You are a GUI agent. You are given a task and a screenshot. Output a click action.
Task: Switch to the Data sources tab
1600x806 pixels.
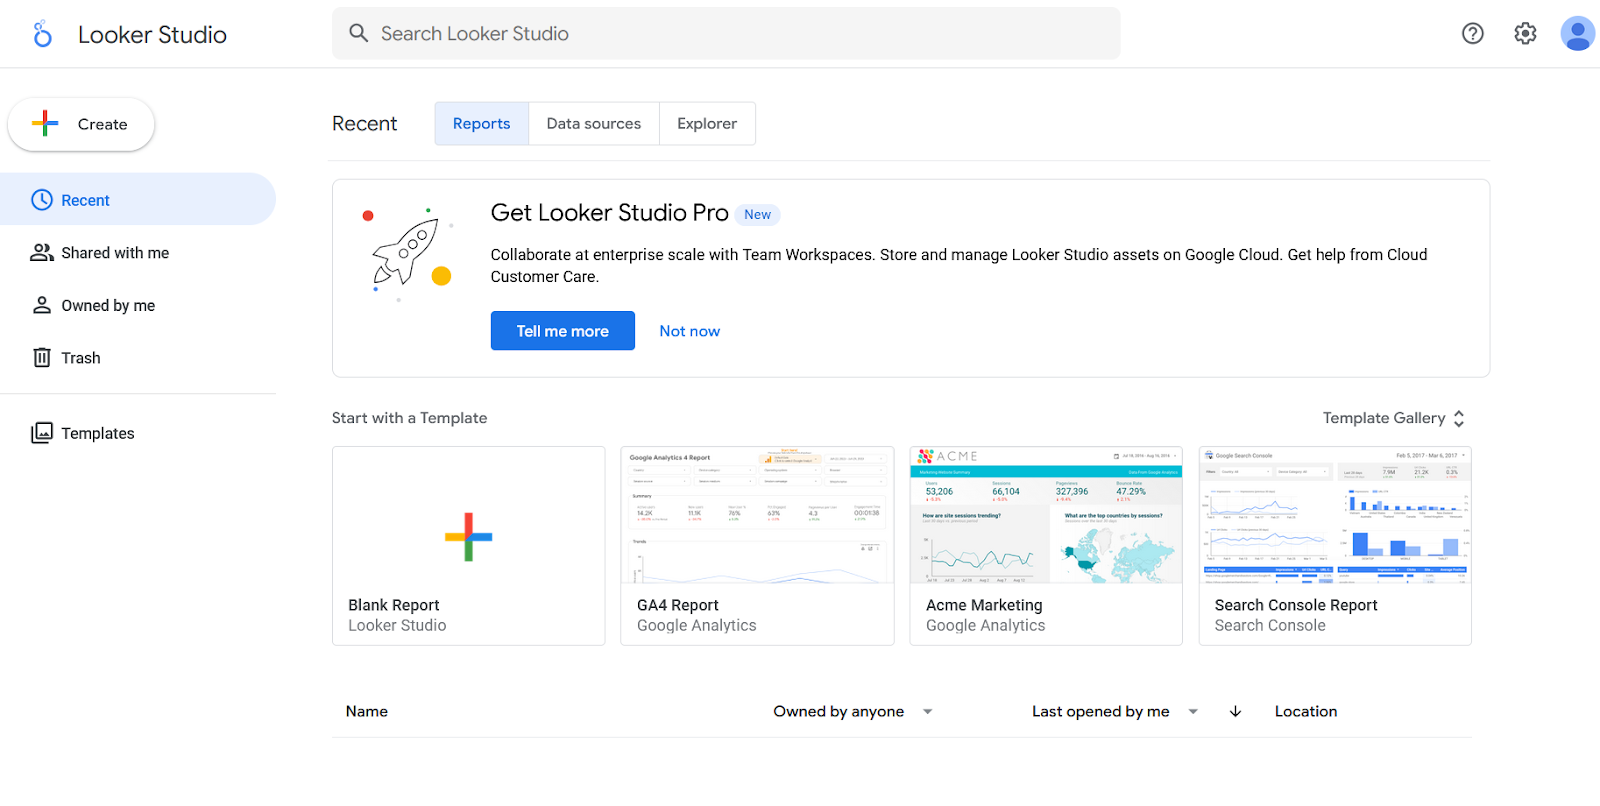pyautogui.click(x=594, y=124)
